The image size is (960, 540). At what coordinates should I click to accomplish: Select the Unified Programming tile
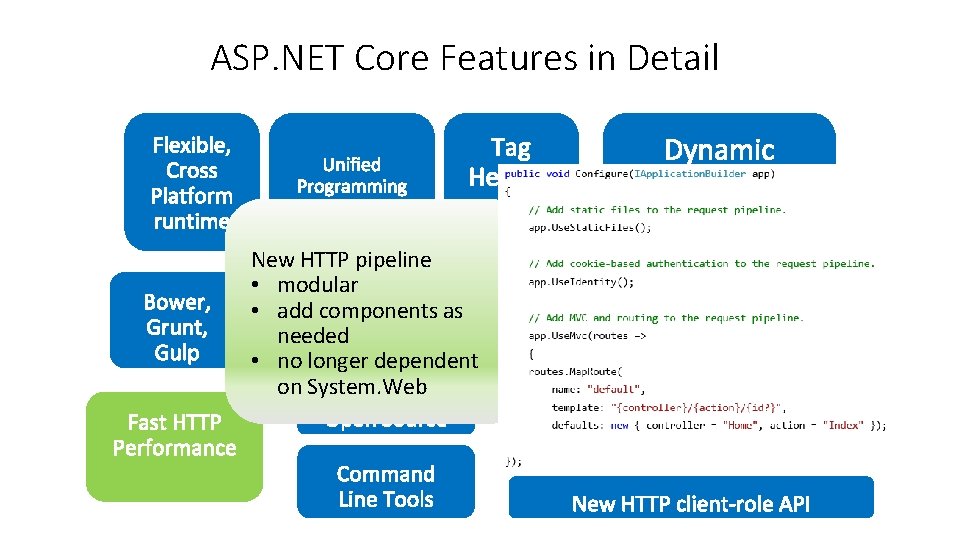point(351,156)
